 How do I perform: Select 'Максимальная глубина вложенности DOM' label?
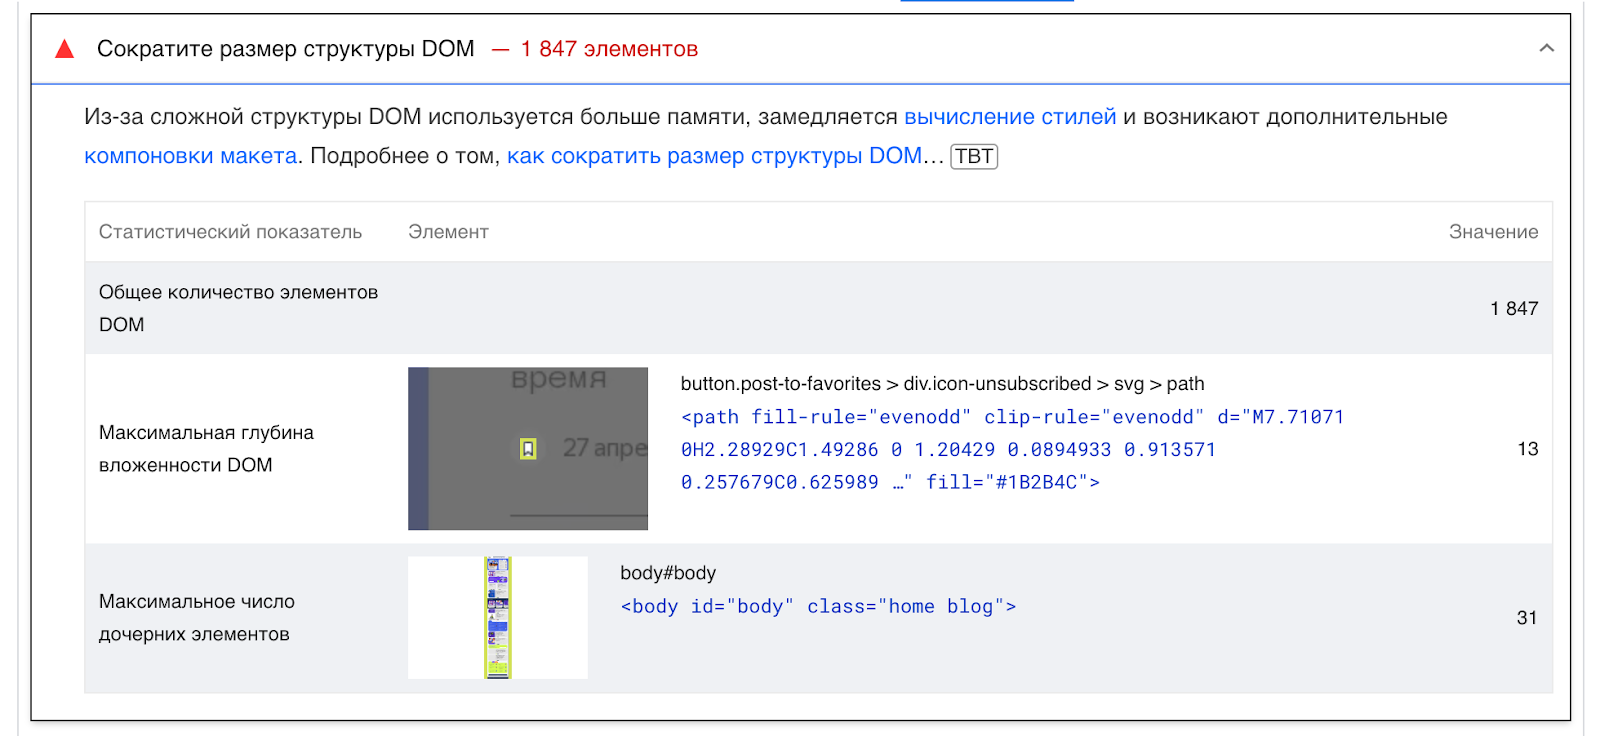(x=206, y=448)
